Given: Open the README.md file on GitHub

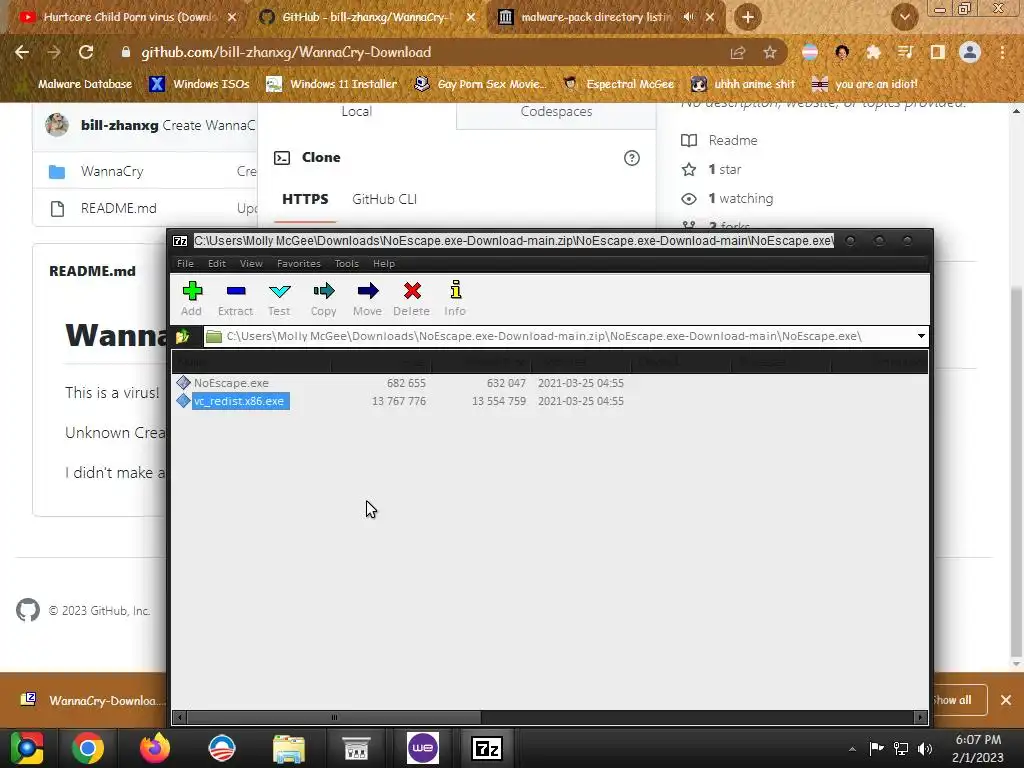Looking at the screenshot, I should [x=118, y=208].
